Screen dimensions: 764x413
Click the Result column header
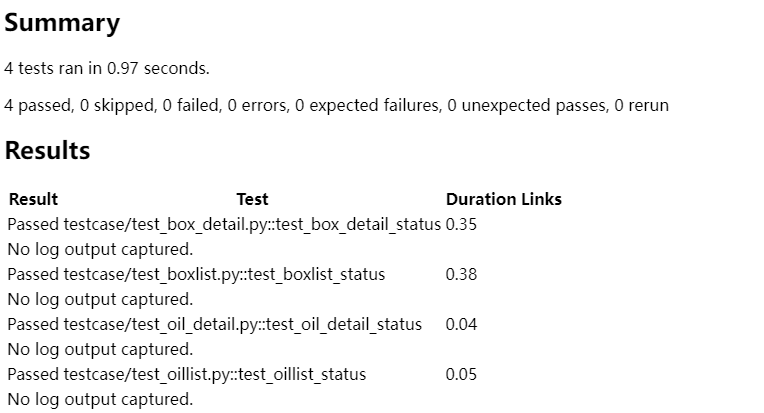(33, 199)
